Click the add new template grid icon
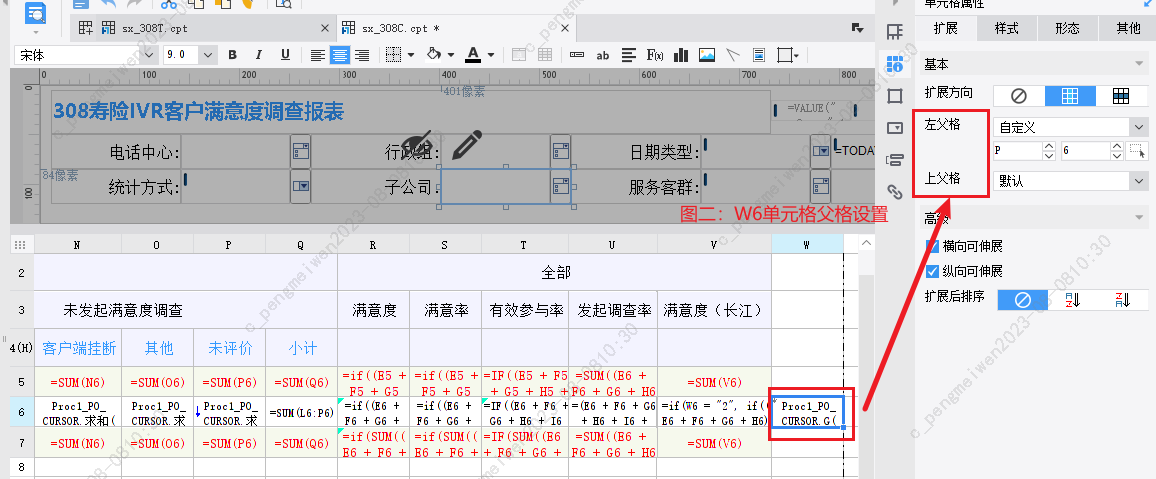The width and height of the screenshot is (1156, 479). click(x=86, y=29)
